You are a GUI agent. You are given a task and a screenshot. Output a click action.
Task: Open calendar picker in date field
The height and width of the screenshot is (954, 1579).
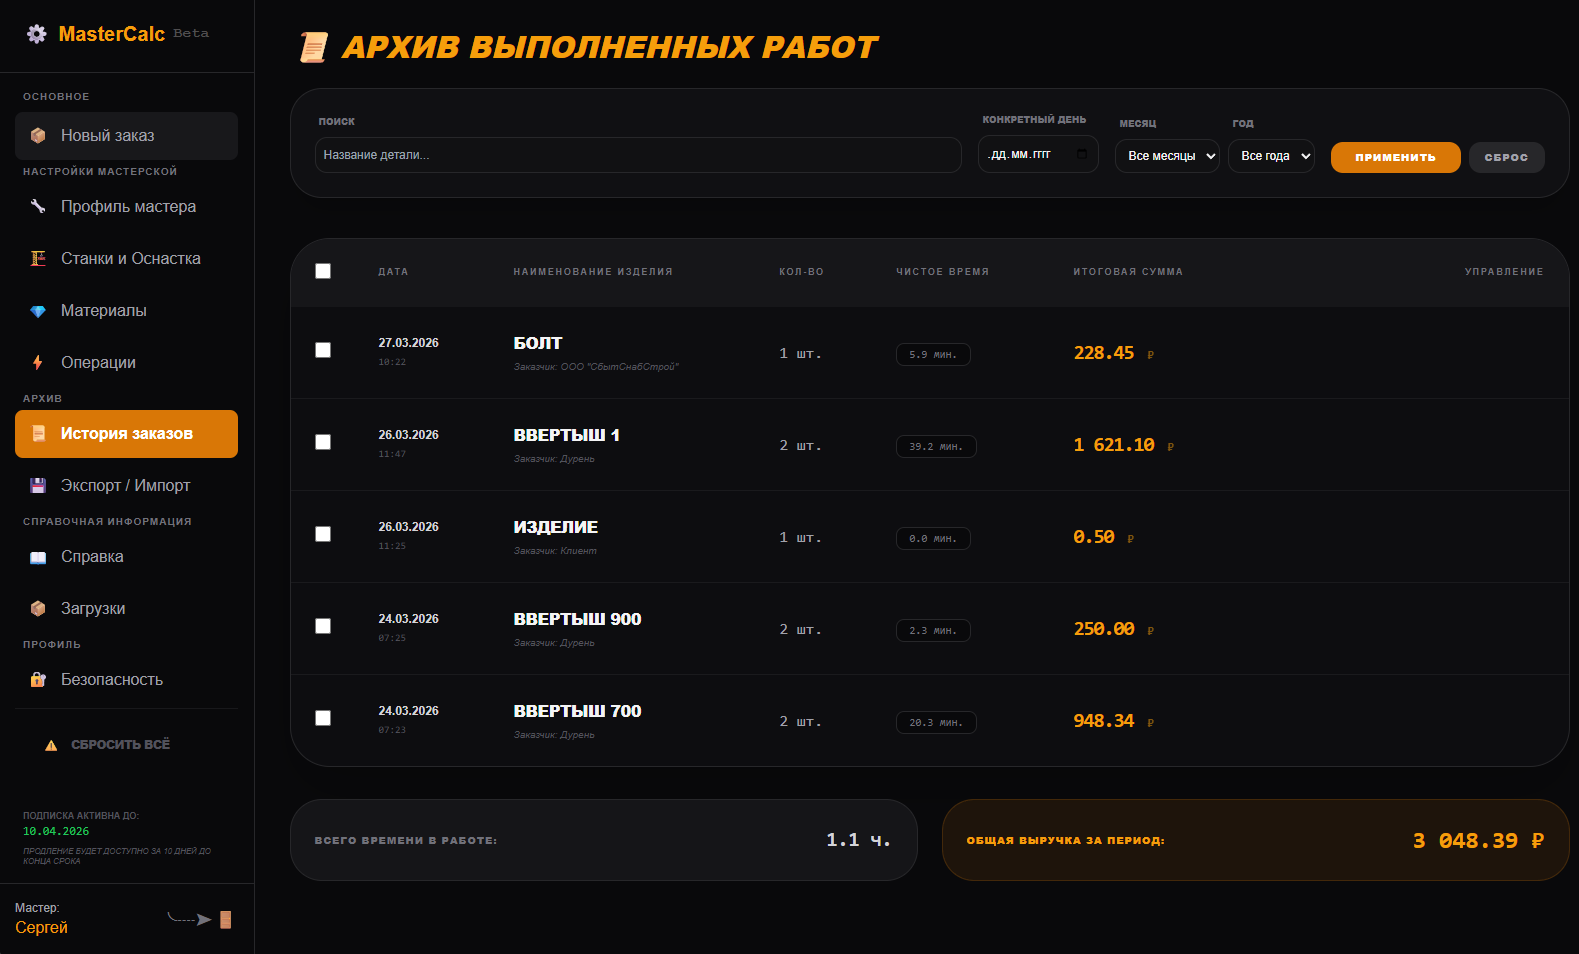coord(1082,155)
